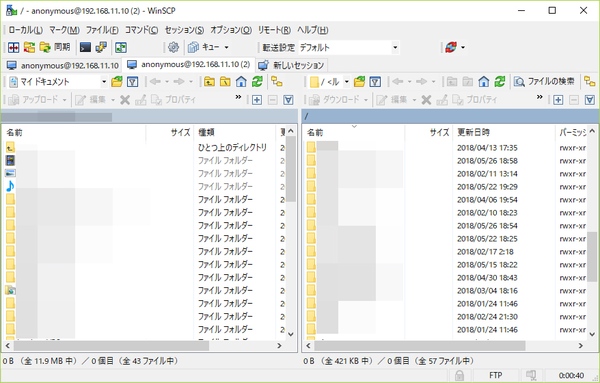The height and width of the screenshot is (383, 600).
Task: Open アップロード dropdown arrow
Action: coord(64,100)
